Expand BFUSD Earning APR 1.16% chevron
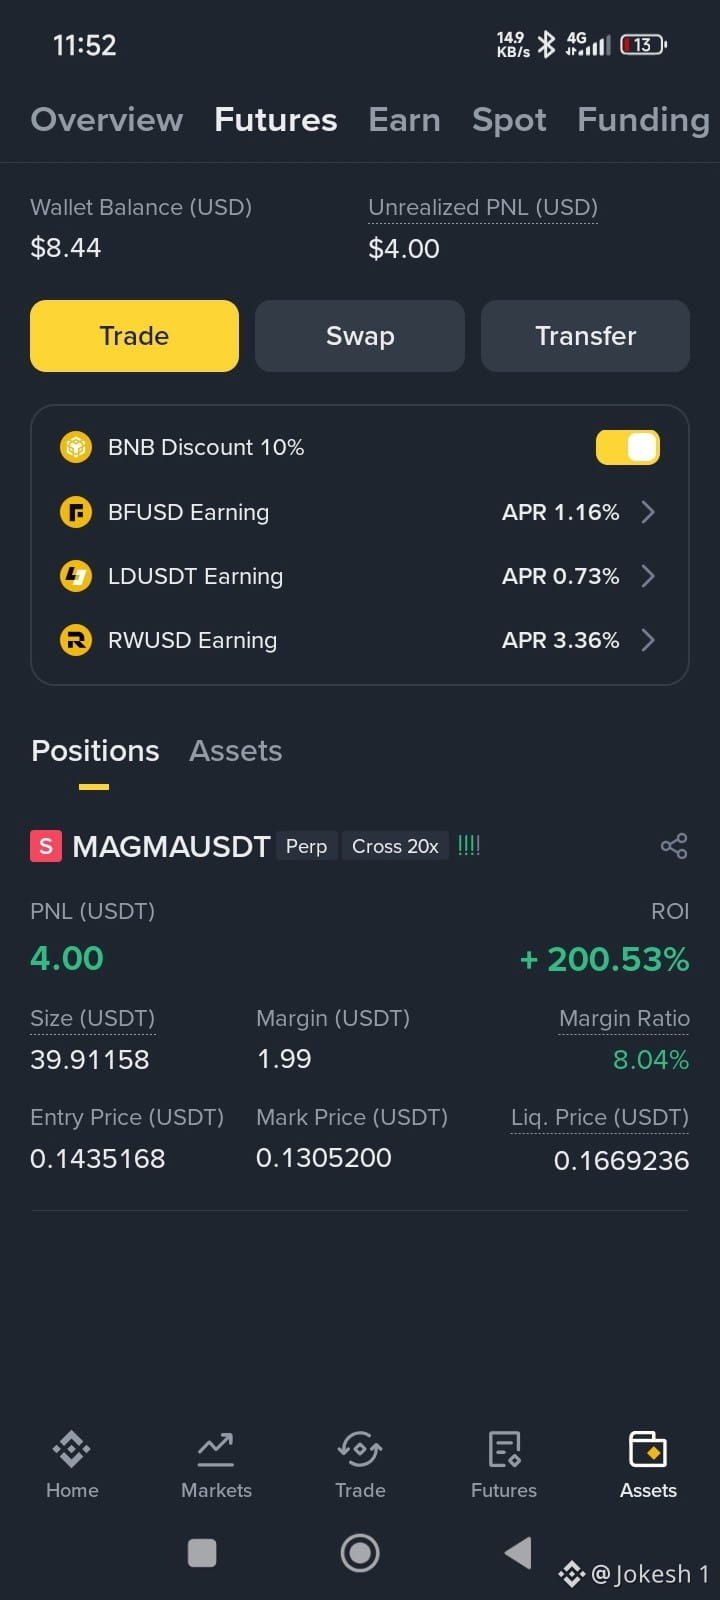720x1600 pixels. coord(648,512)
